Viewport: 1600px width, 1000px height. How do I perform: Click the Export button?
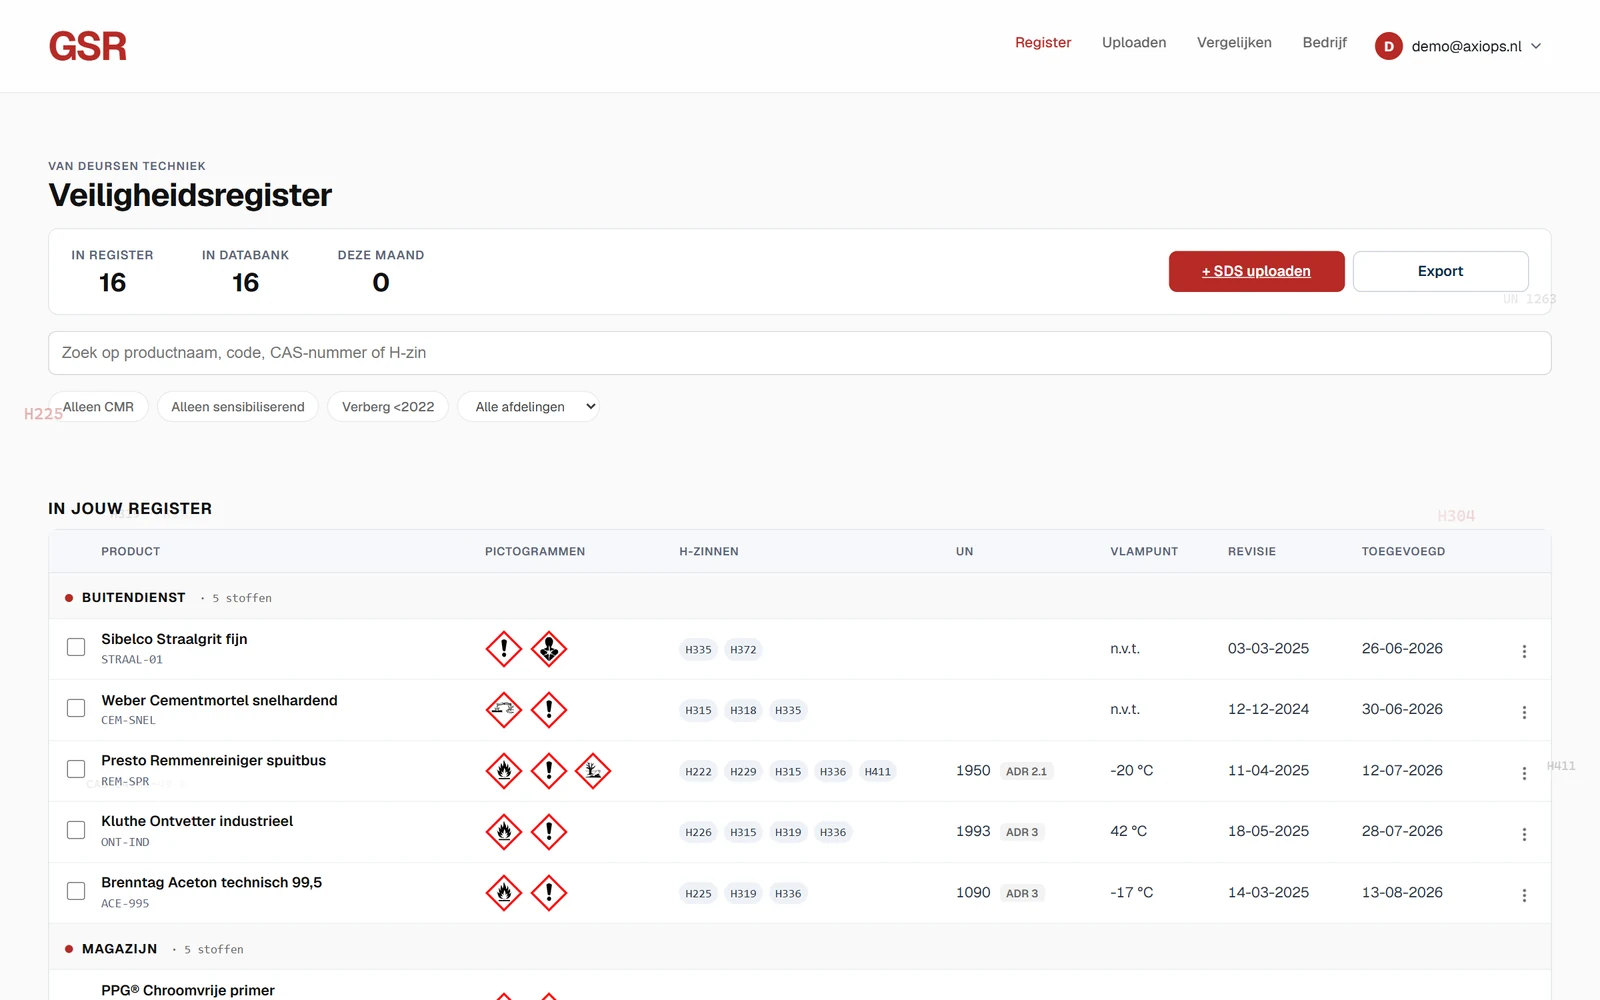[1440, 271]
